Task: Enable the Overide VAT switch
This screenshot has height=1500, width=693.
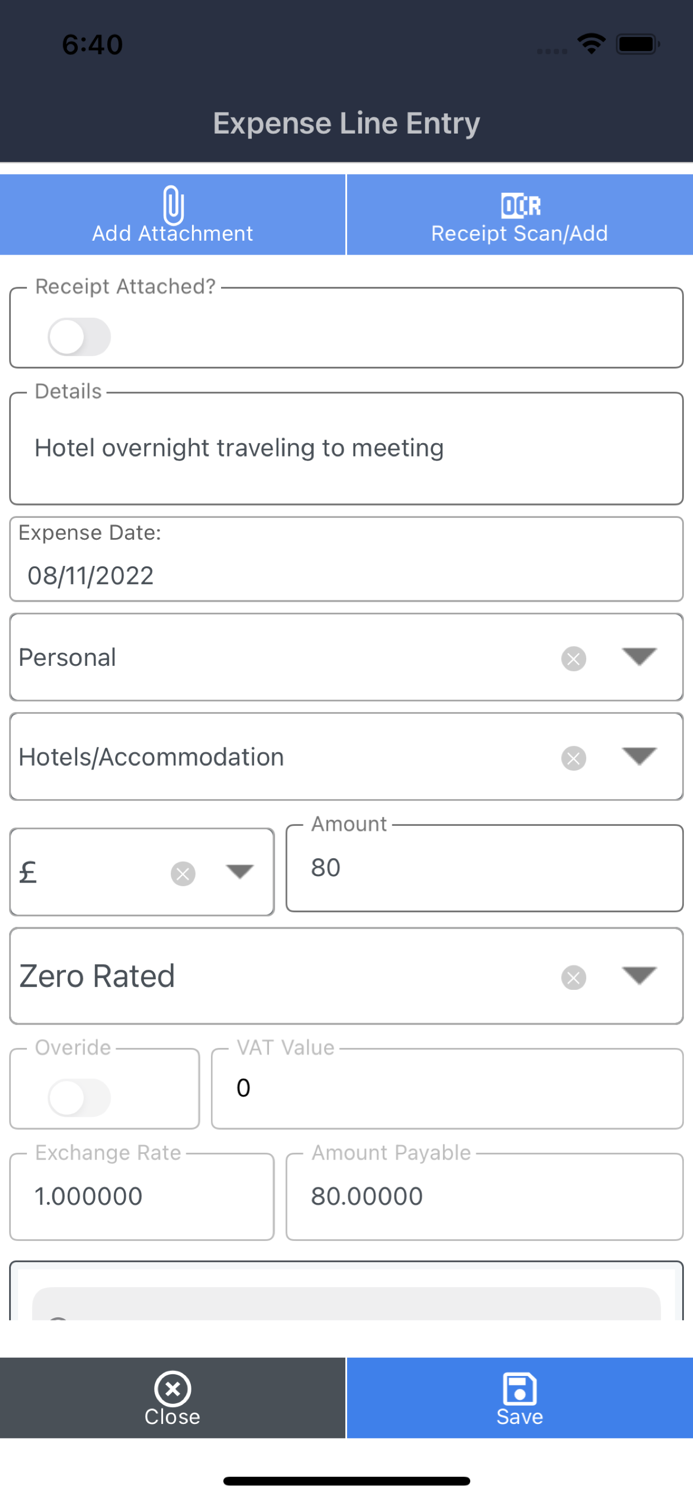Action: (79, 1098)
